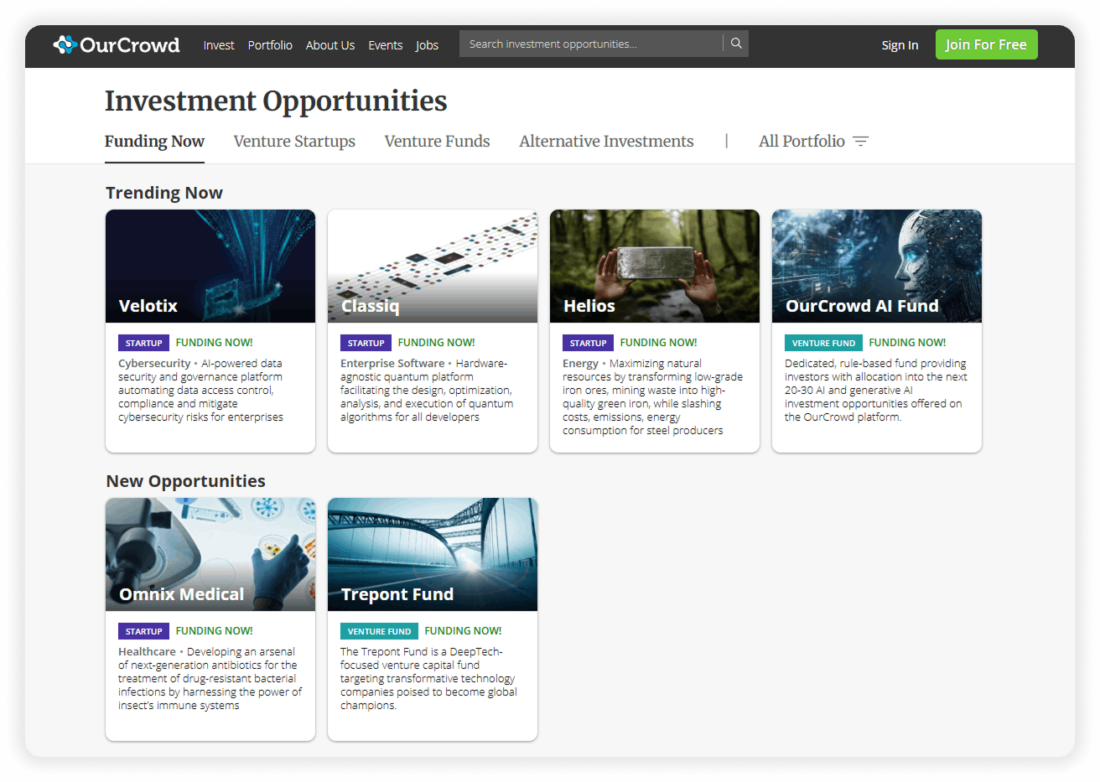This screenshot has width=1100, height=782.
Task: Open the Helios card image
Action: pyautogui.click(x=654, y=265)
